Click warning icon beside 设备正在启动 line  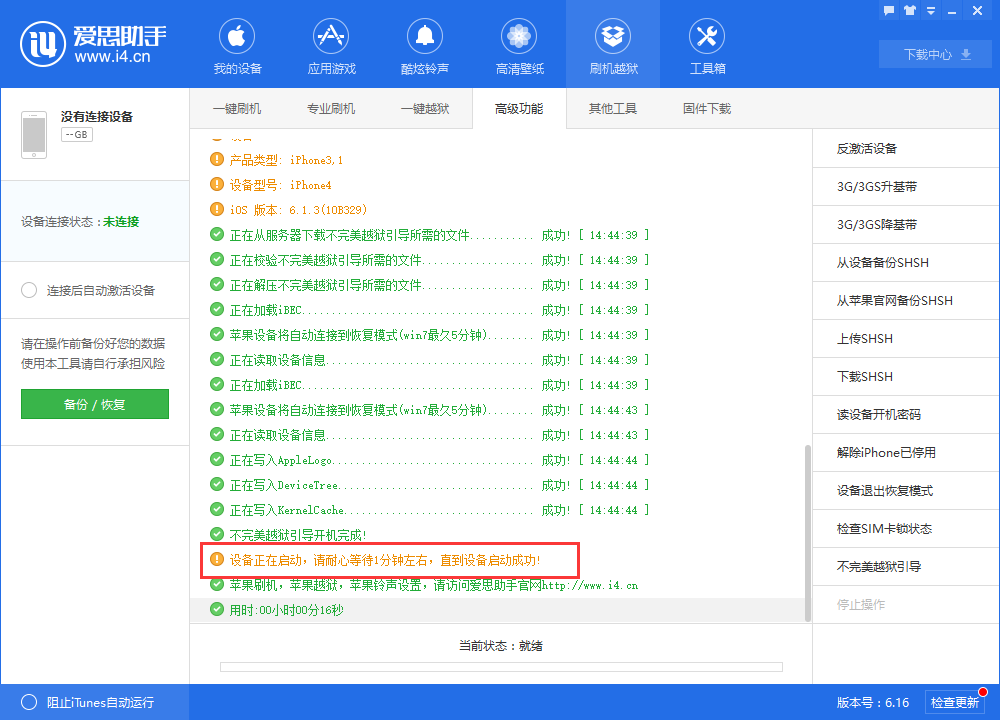[217, 559]
